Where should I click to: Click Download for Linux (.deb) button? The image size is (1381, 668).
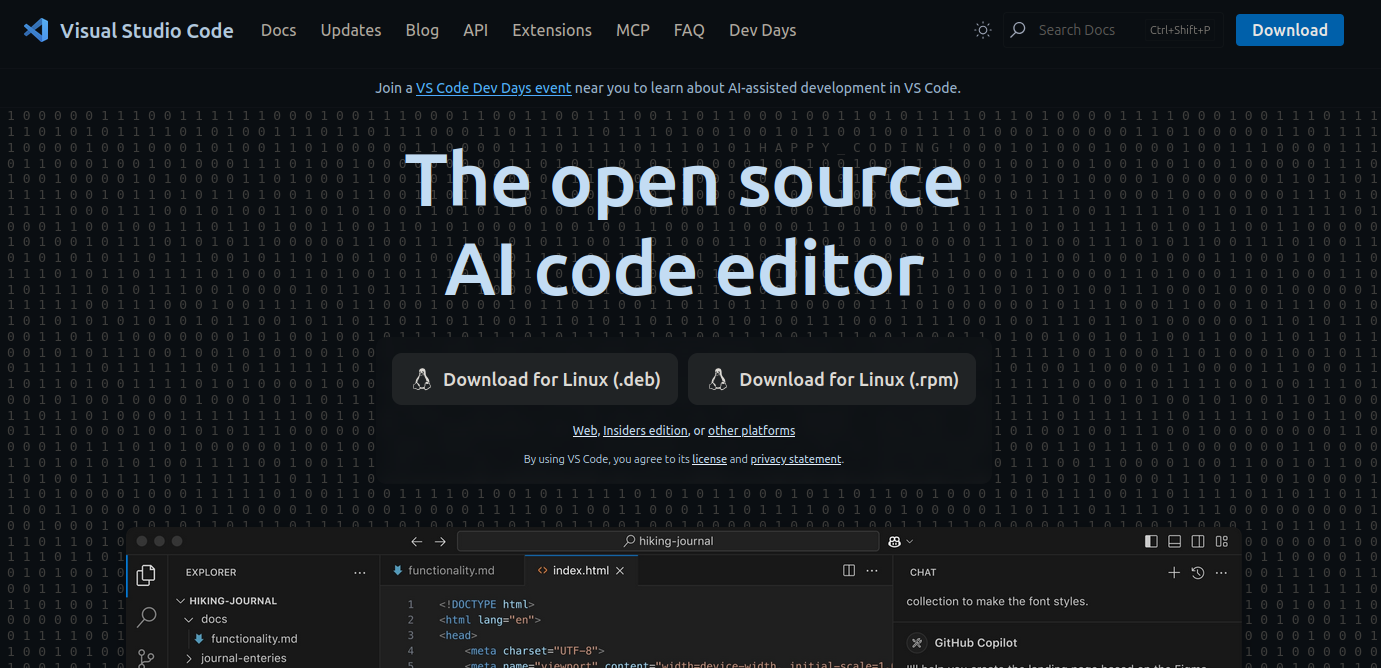point(535,379)
